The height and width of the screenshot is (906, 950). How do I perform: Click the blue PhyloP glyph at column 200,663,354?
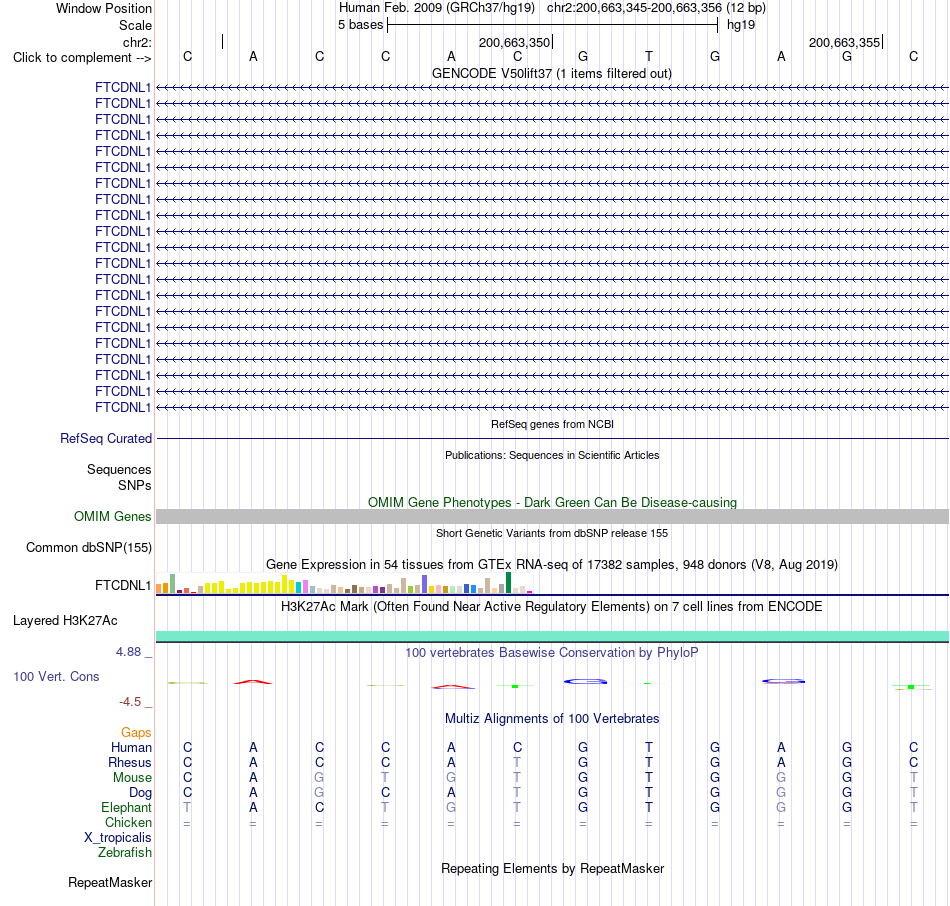(783, 682)
